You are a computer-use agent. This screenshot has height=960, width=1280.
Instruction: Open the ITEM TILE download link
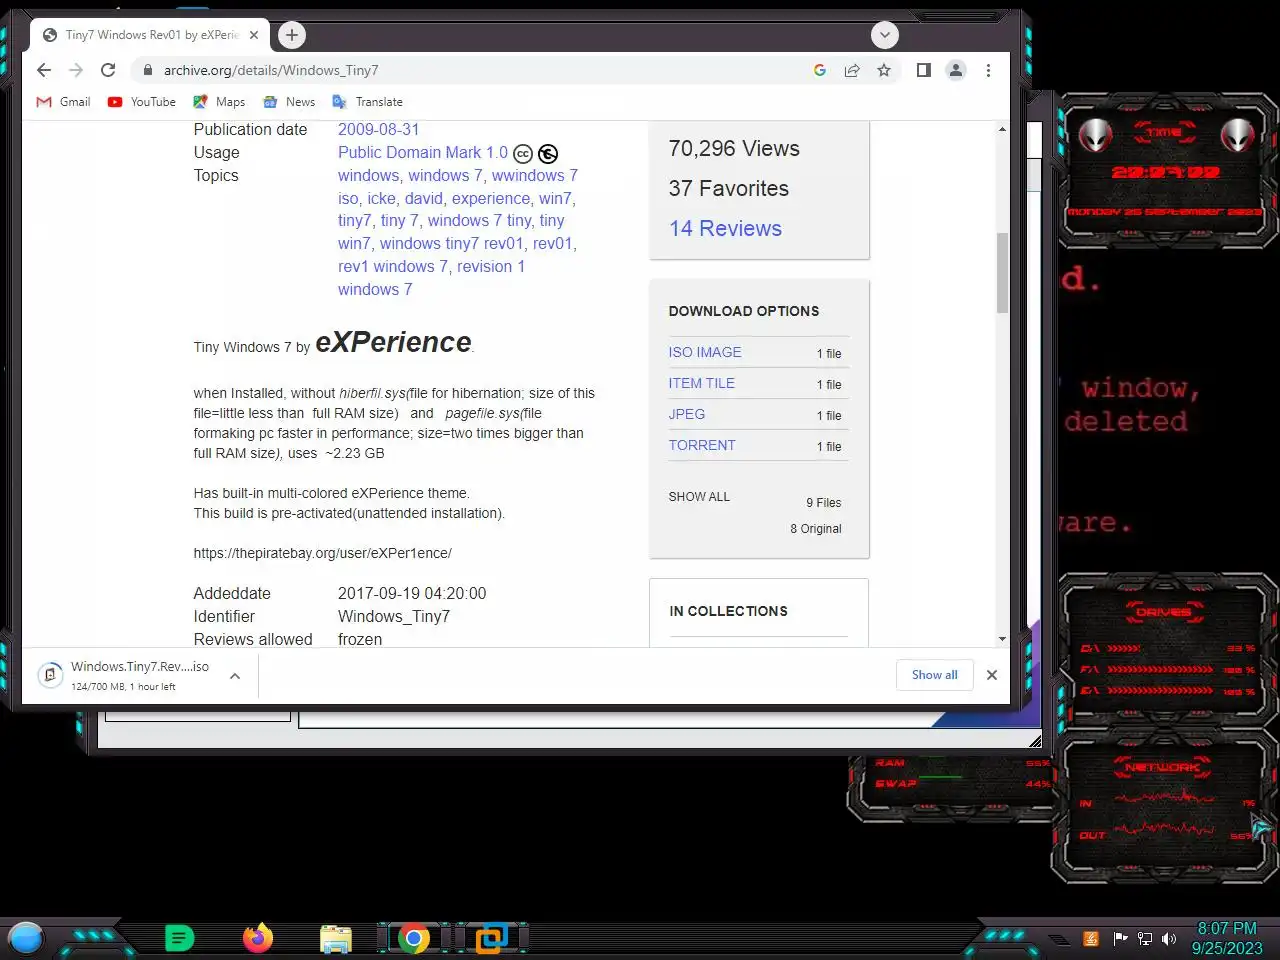[x=702, y=383]
